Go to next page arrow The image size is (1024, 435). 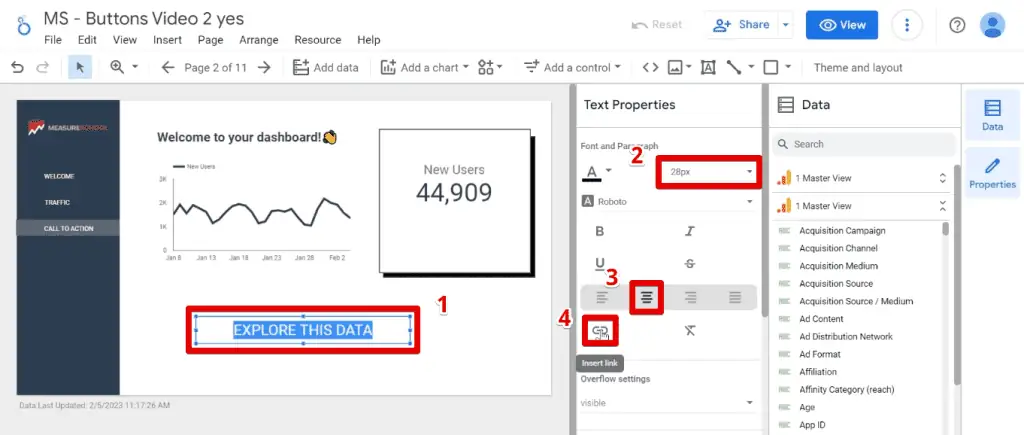tap(264, 67)
